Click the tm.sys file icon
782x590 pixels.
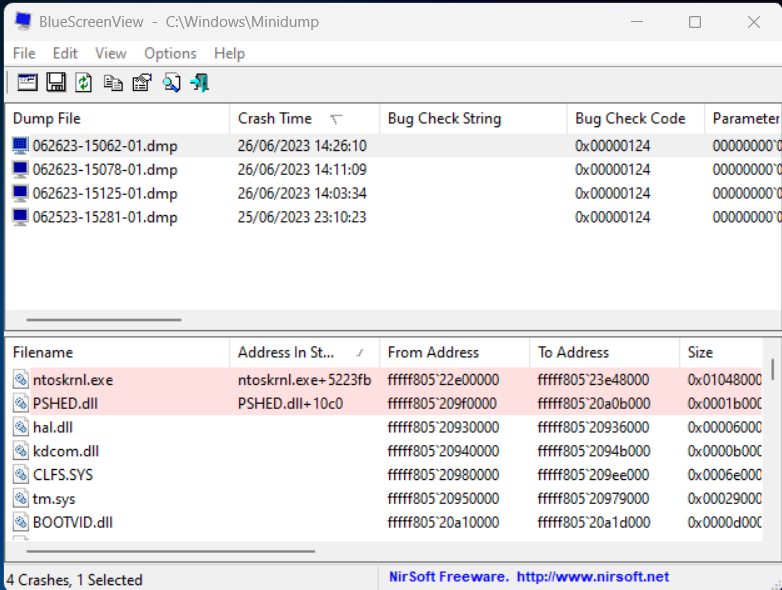tap(21, 499)
